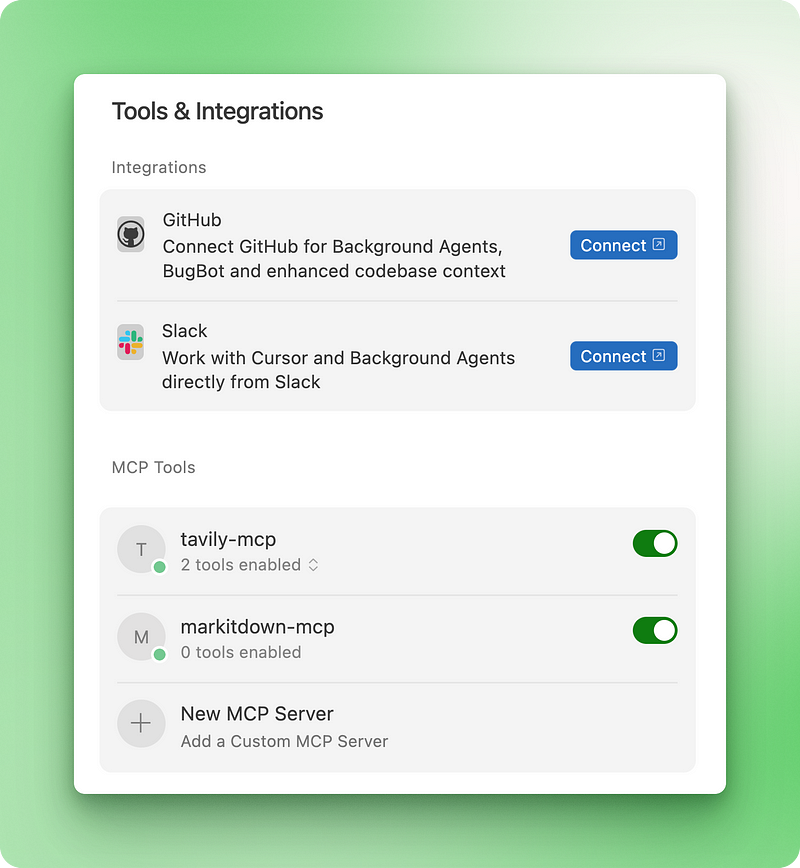Connect the GitHub integration
Viewport: 800px width, 868px height.
click(x=623, y=245)
